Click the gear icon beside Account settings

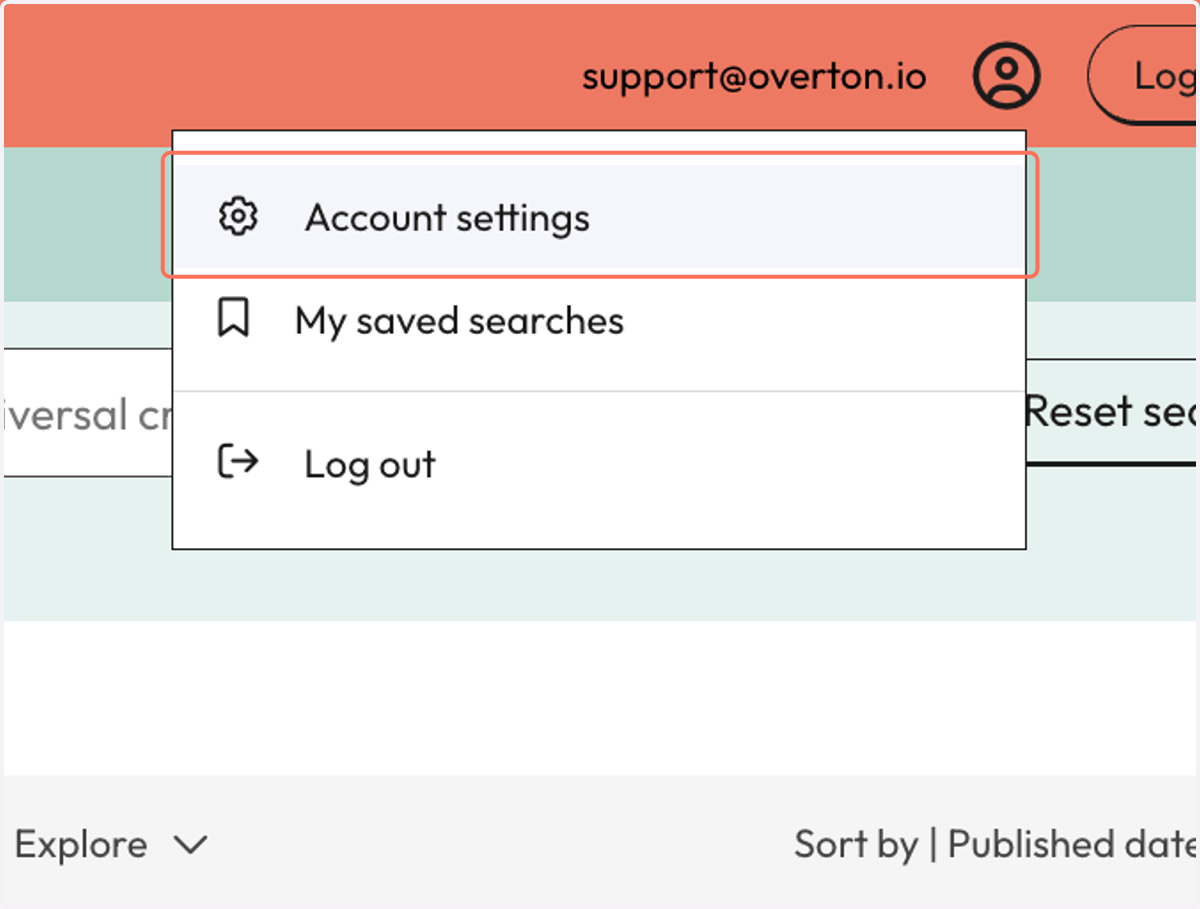pyautogui.click(x=238, y=217)
